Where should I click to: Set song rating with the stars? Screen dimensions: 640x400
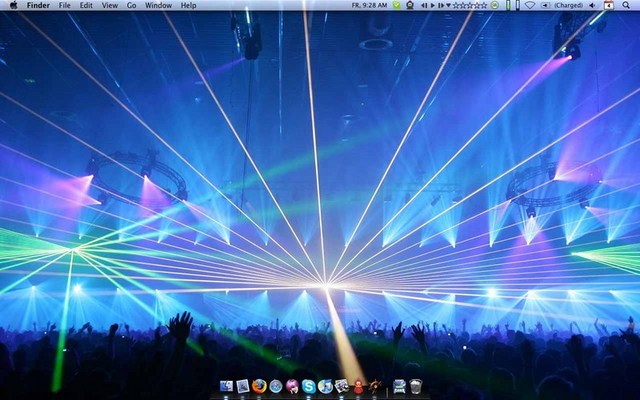coord(470,5)
